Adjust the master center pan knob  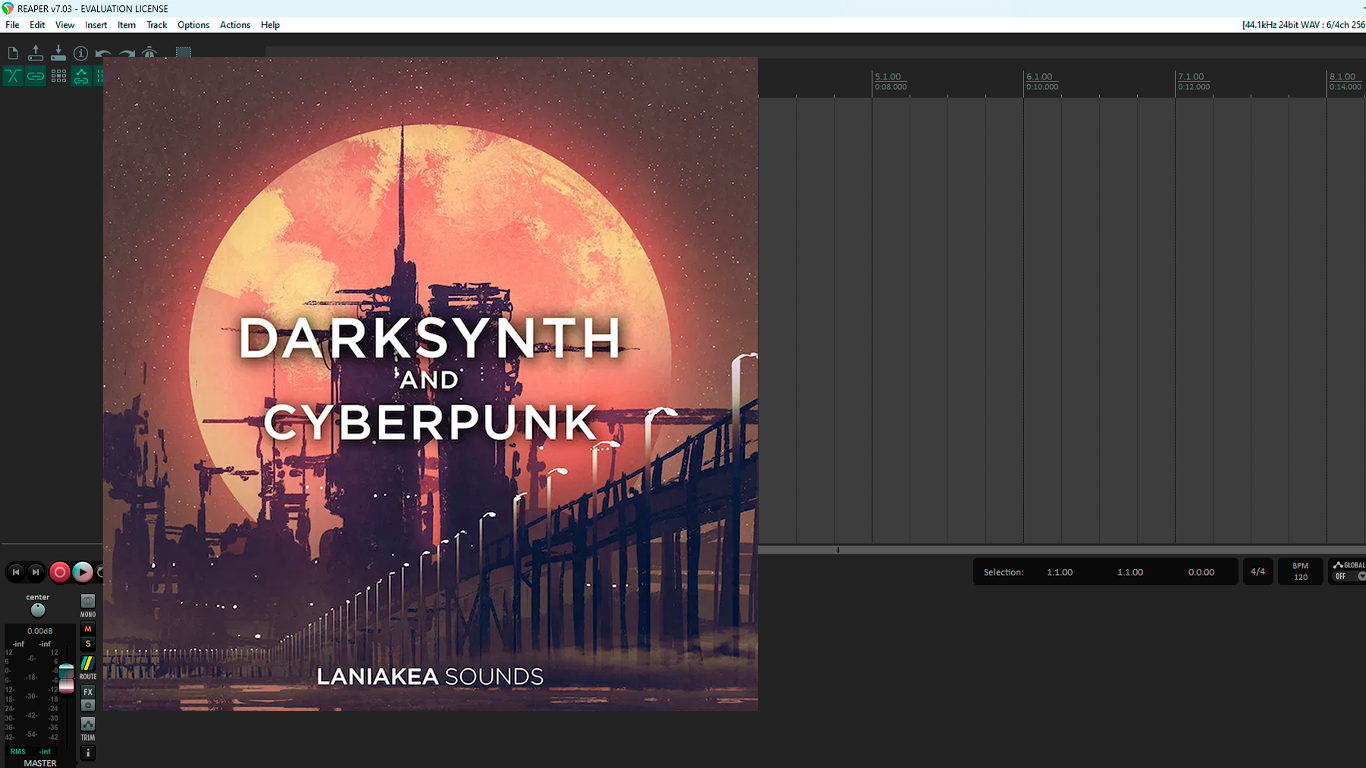pyautogui.click(x=38, y=610)
